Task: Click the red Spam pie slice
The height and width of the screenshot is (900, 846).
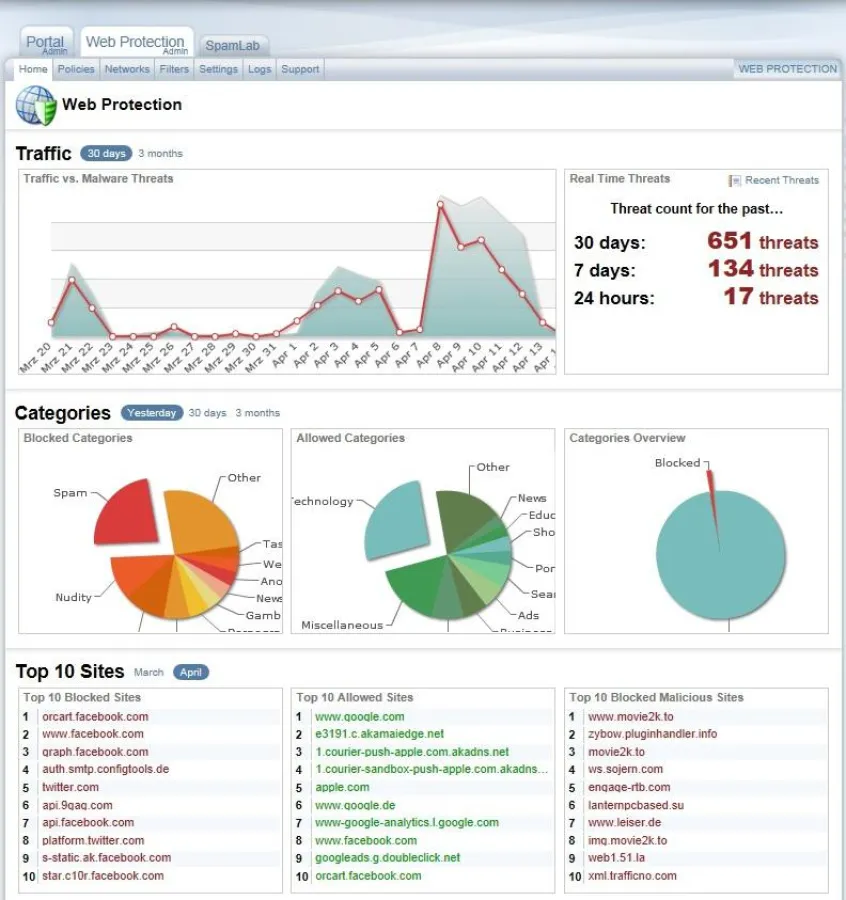Action: pyautogui.click(x=123, y=510)
